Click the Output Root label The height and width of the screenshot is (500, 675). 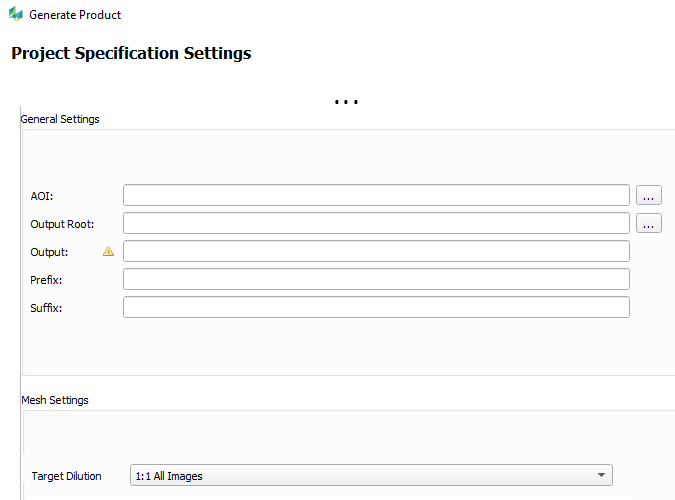tap(62, 224)
